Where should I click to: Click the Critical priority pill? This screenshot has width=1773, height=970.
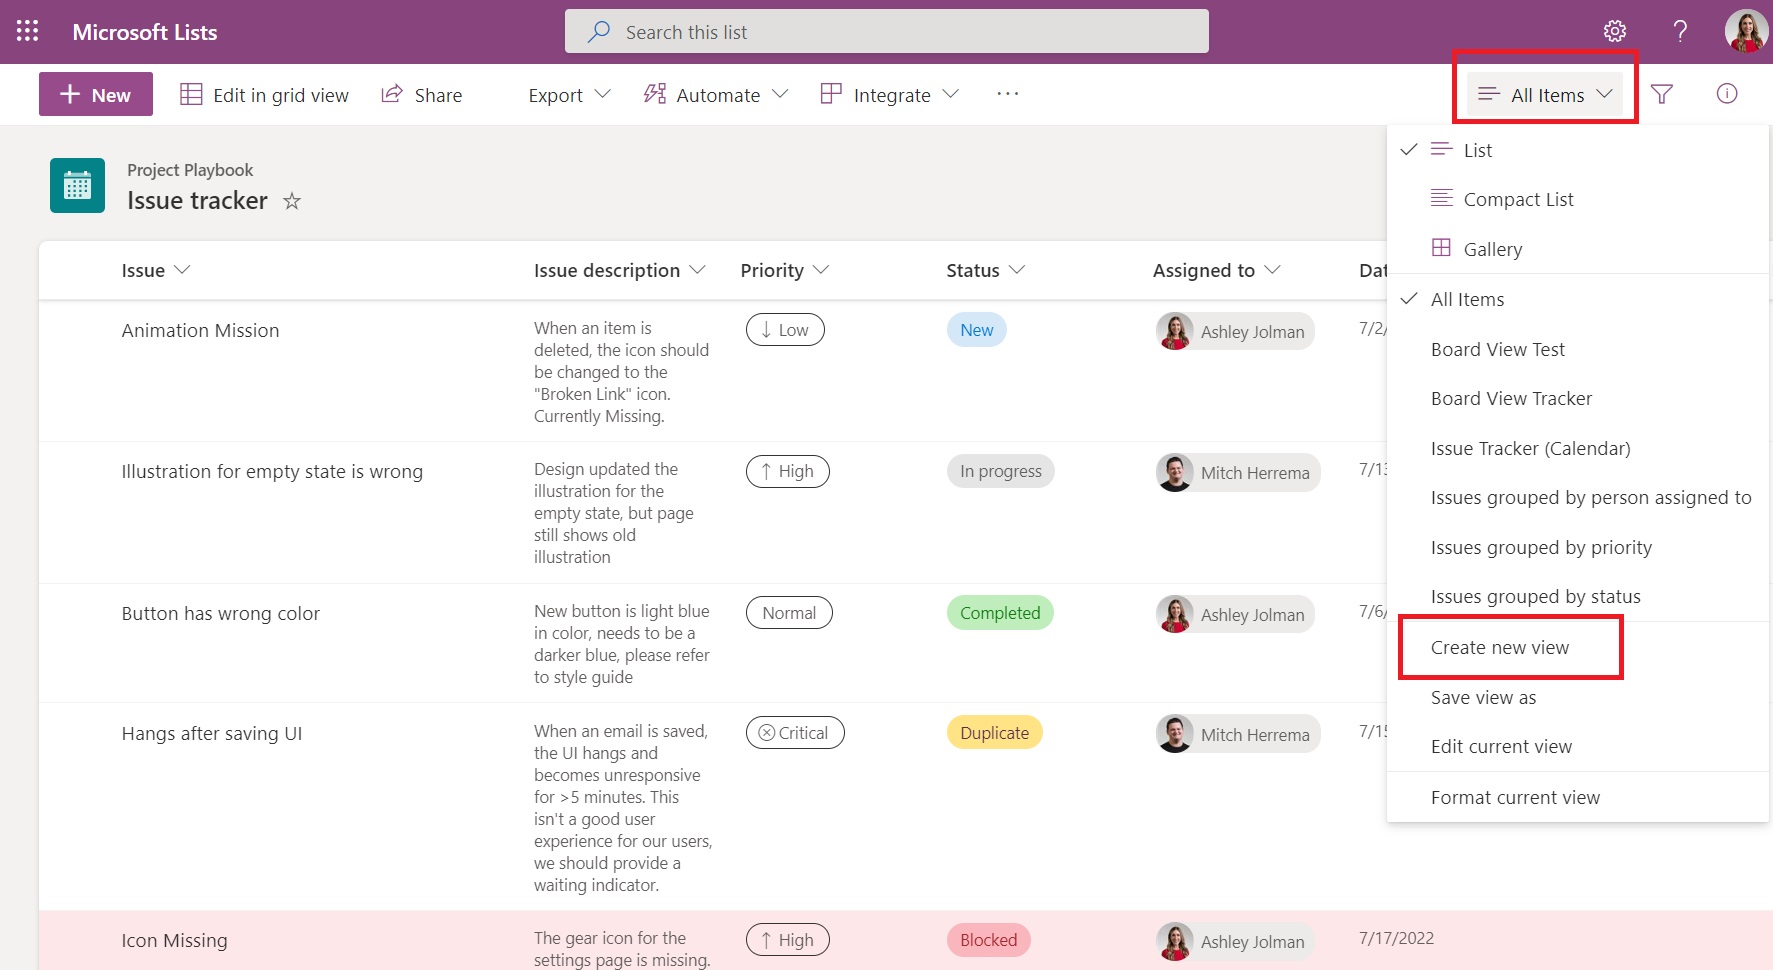point(795,733)
